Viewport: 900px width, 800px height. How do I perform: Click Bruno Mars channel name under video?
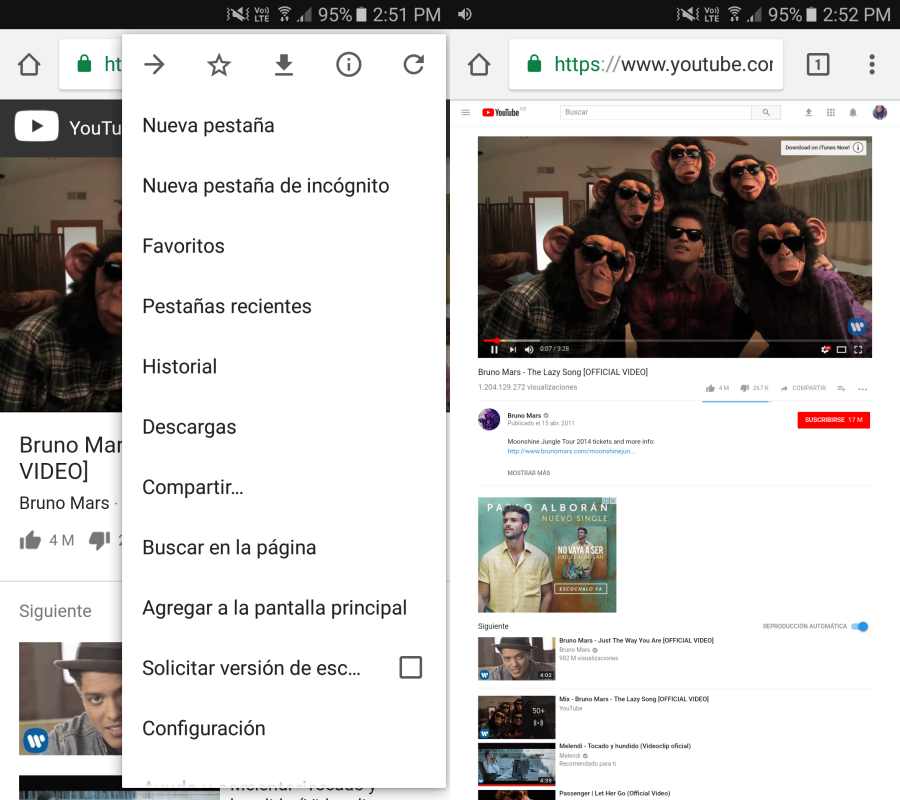click(x=524, y=415)
